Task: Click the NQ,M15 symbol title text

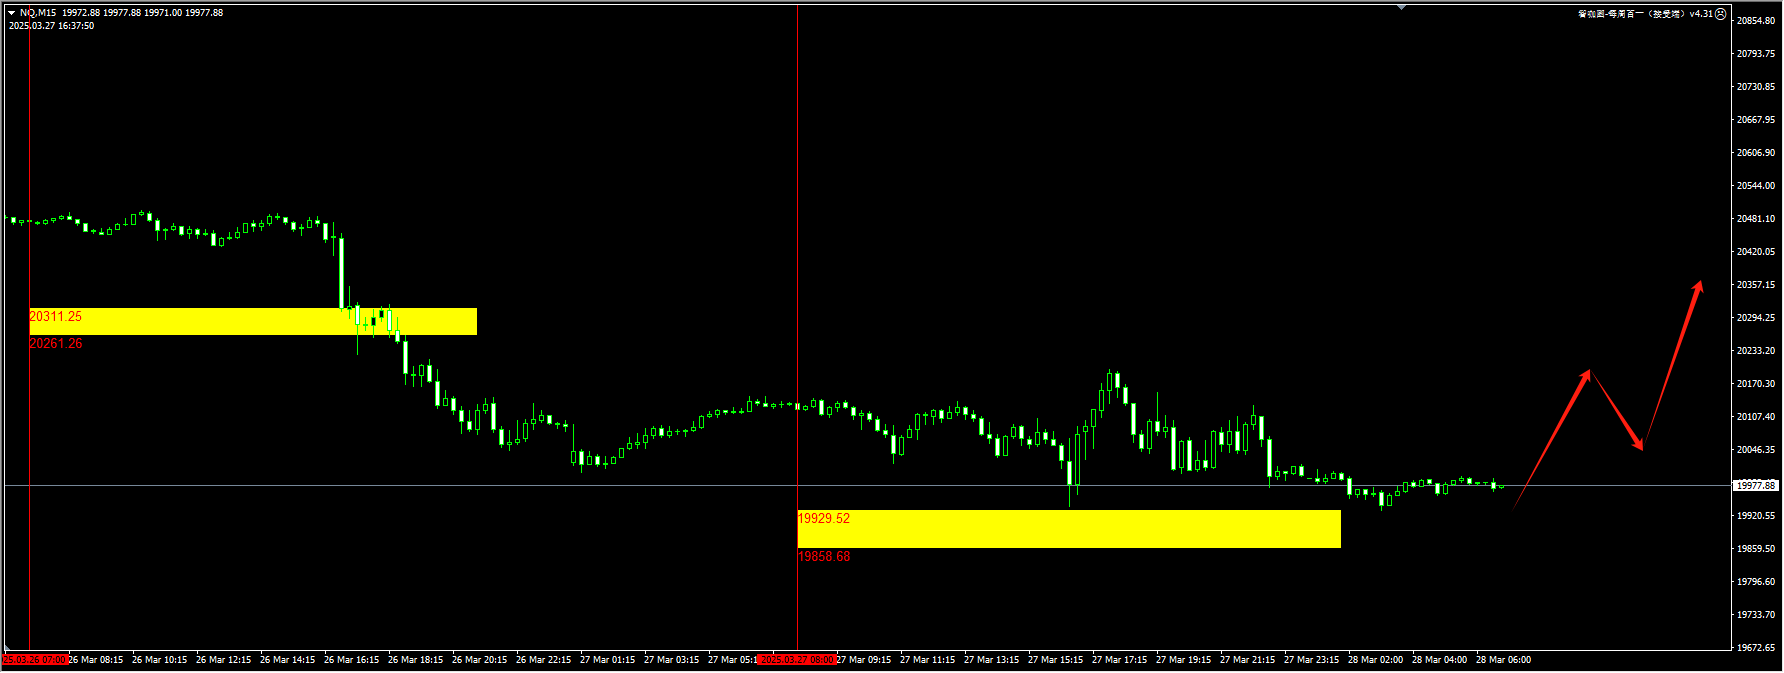Action: 38,13
